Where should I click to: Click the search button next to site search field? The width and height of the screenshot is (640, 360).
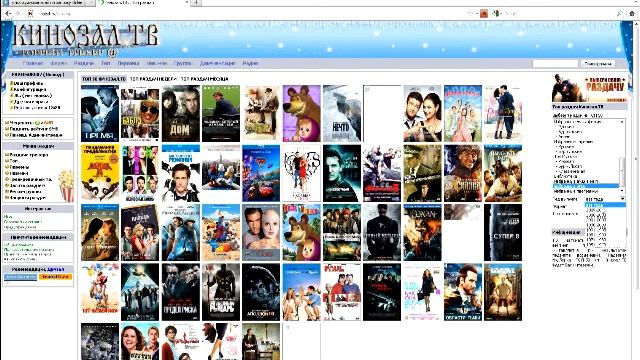[x=598, y=64]
